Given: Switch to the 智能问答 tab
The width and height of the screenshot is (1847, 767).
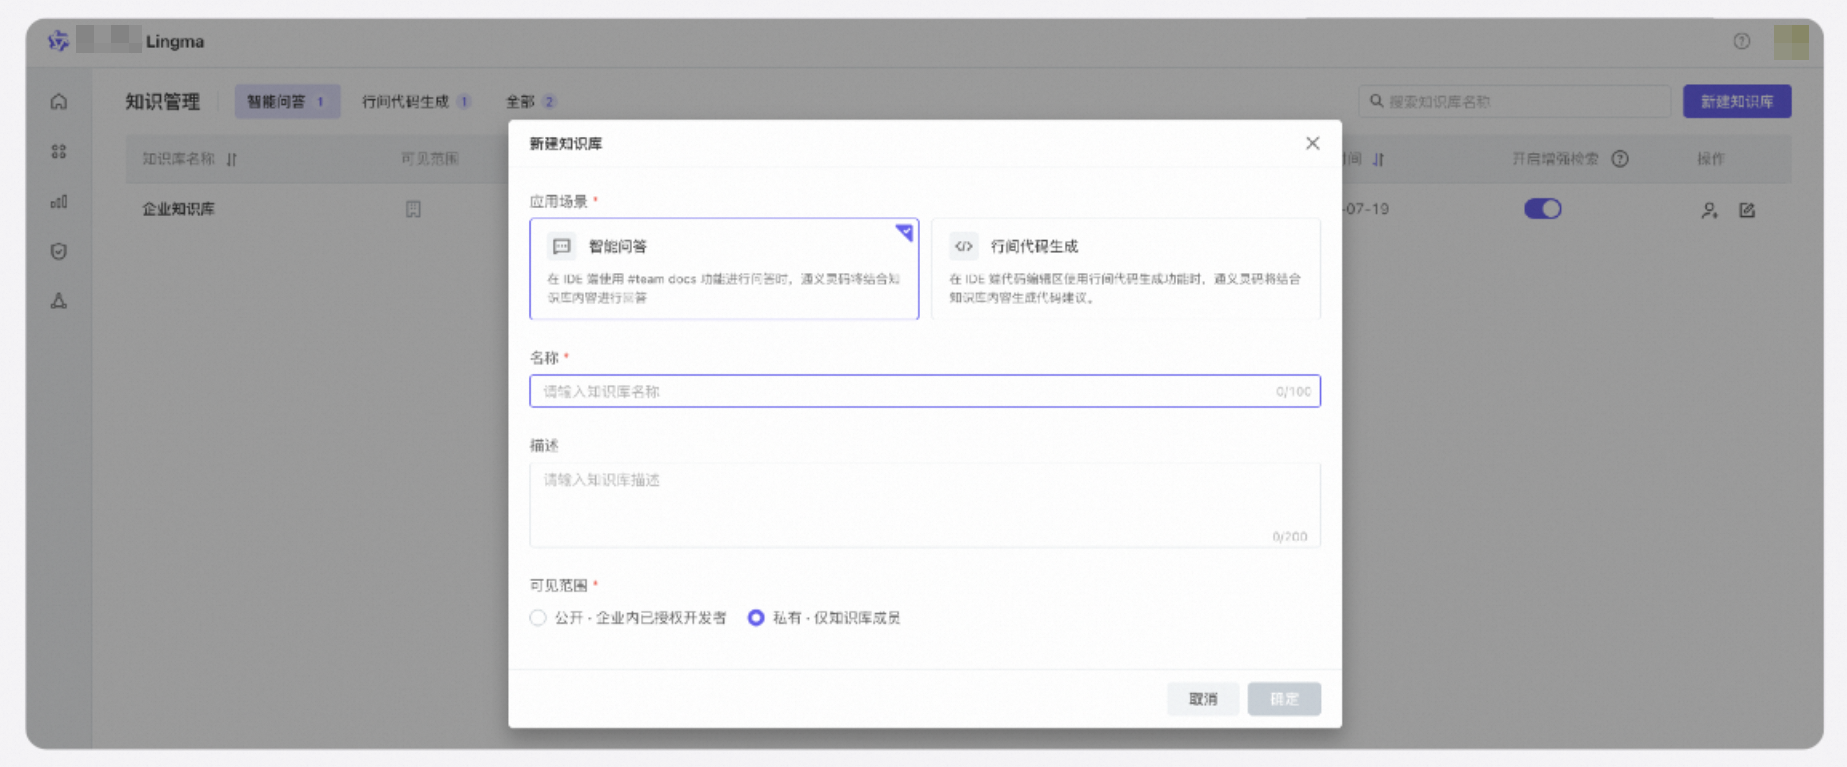Looking at the screenshot, I should pos(287,101).
